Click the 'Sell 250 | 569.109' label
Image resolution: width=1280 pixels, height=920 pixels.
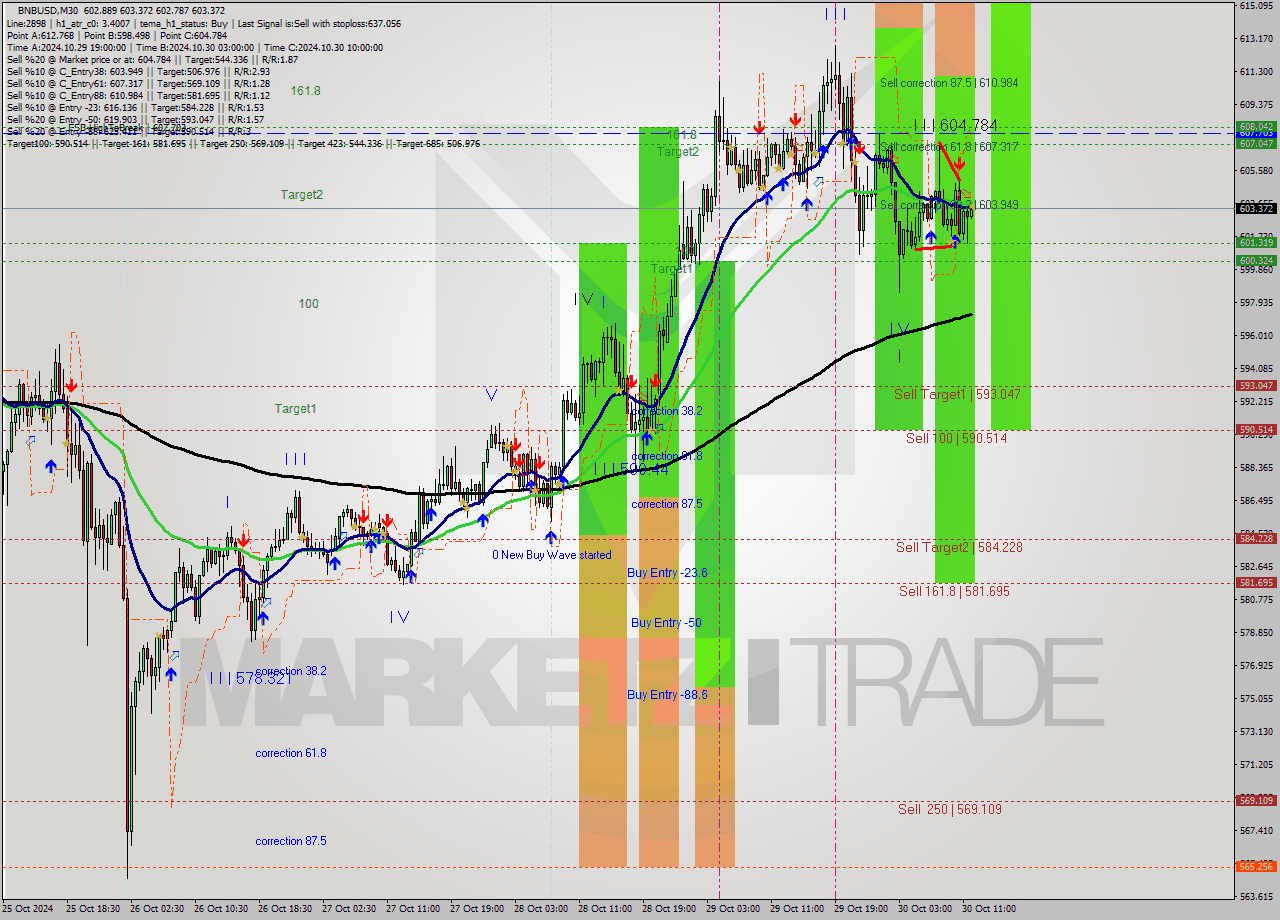(949, 809)
